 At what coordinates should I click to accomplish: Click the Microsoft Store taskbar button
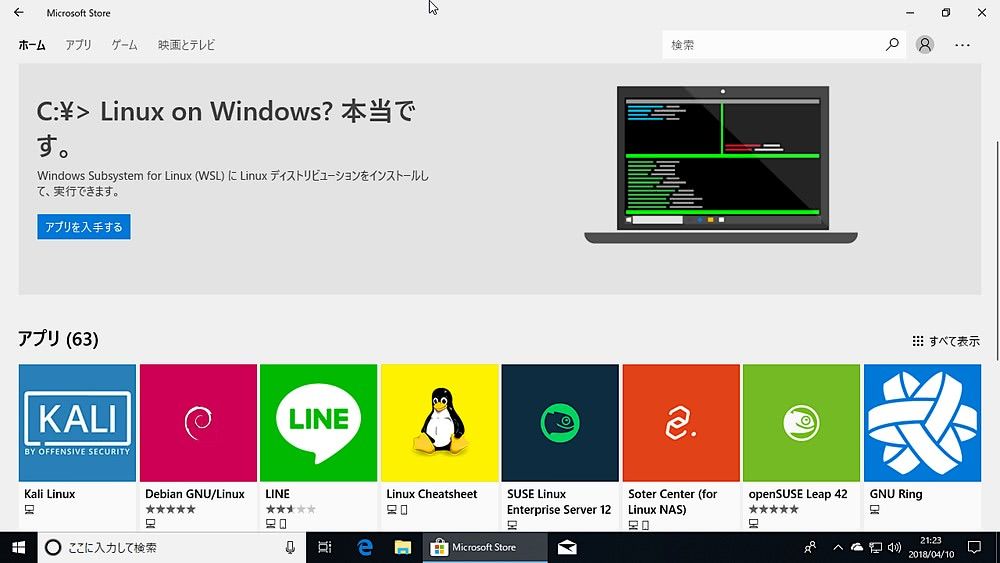(485, 547)
